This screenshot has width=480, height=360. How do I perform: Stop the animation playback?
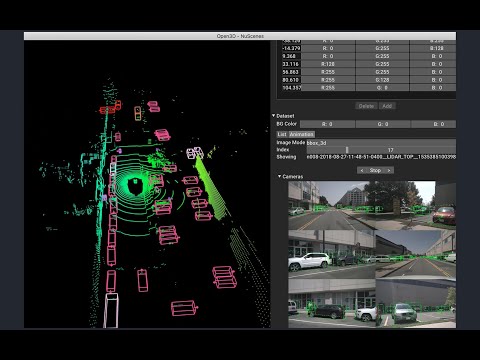(375, 170)
